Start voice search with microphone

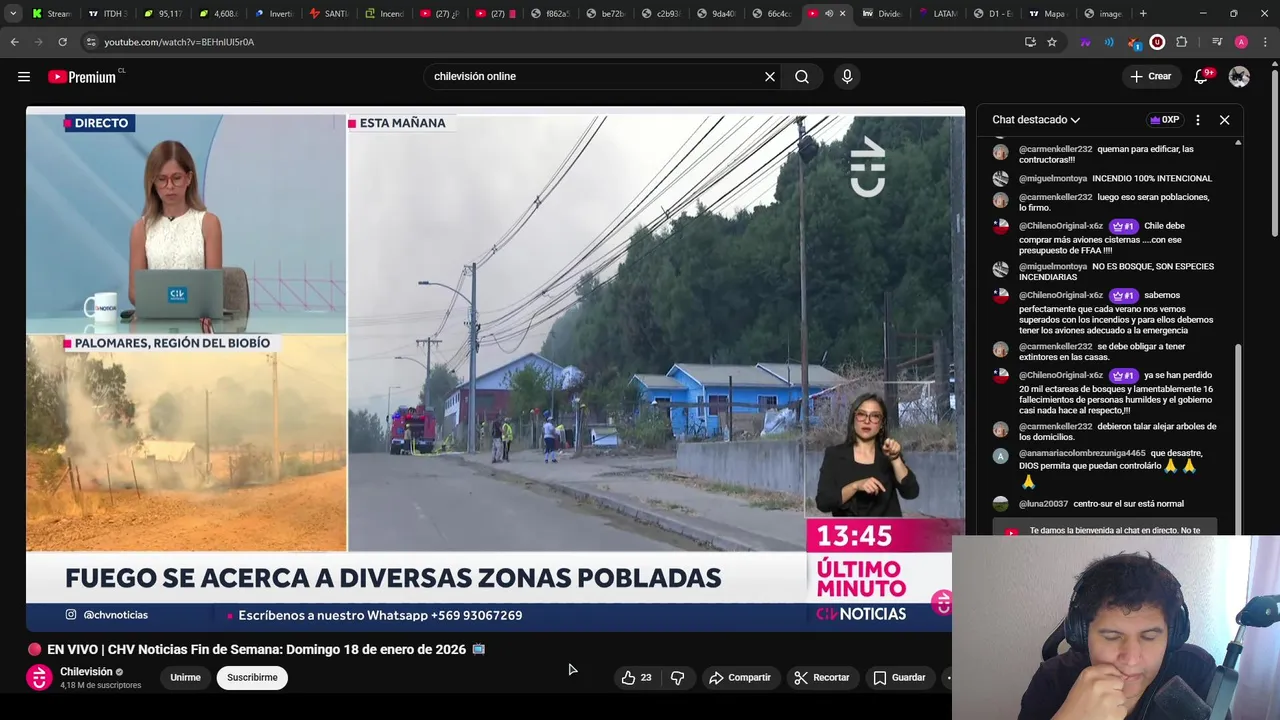click(x=847, y=76)
